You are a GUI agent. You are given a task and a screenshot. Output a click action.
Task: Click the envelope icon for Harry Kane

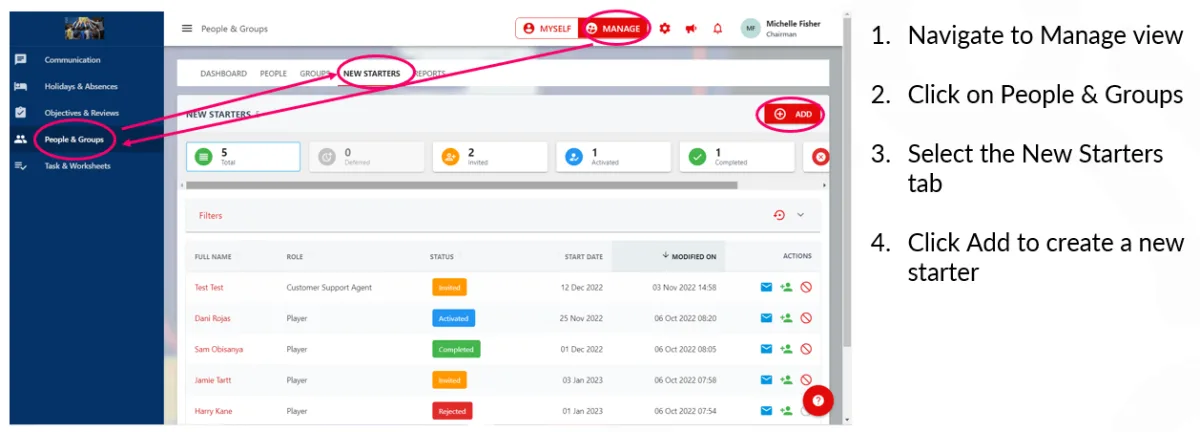(767, 410)
